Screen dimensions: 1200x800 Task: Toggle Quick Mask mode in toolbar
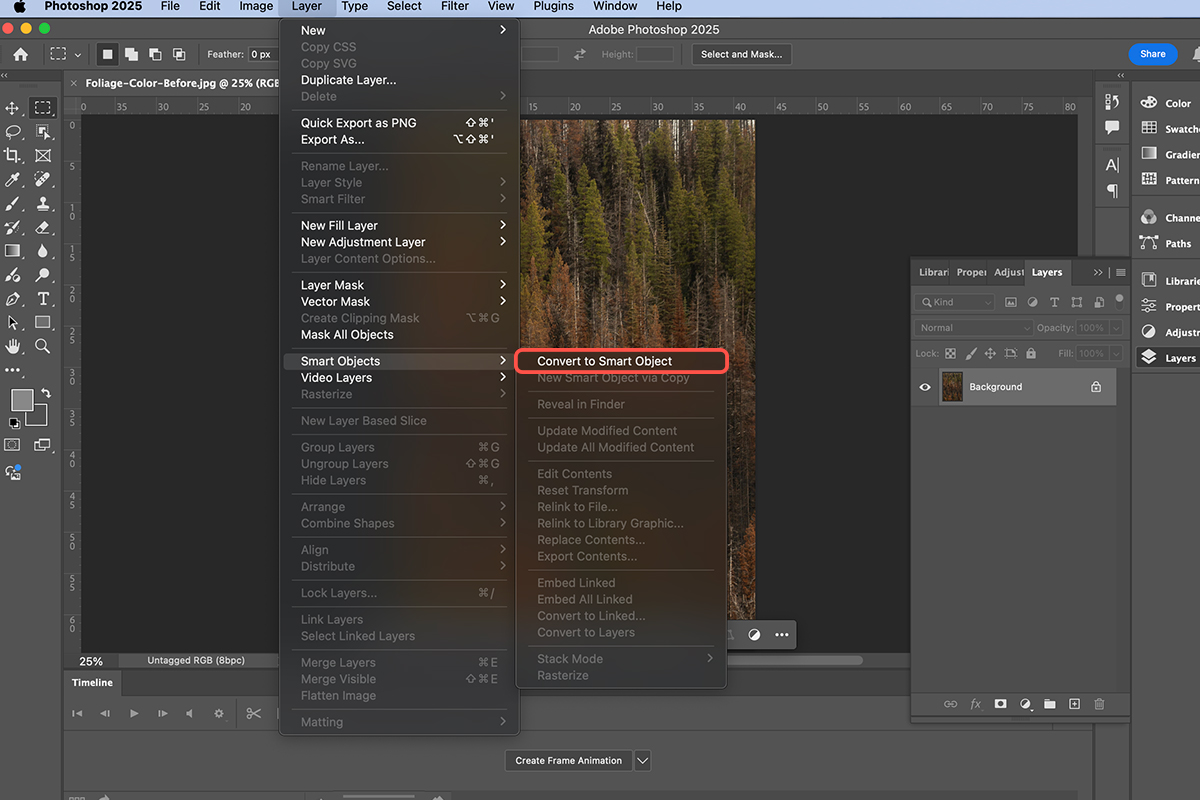tap(13, 445)
